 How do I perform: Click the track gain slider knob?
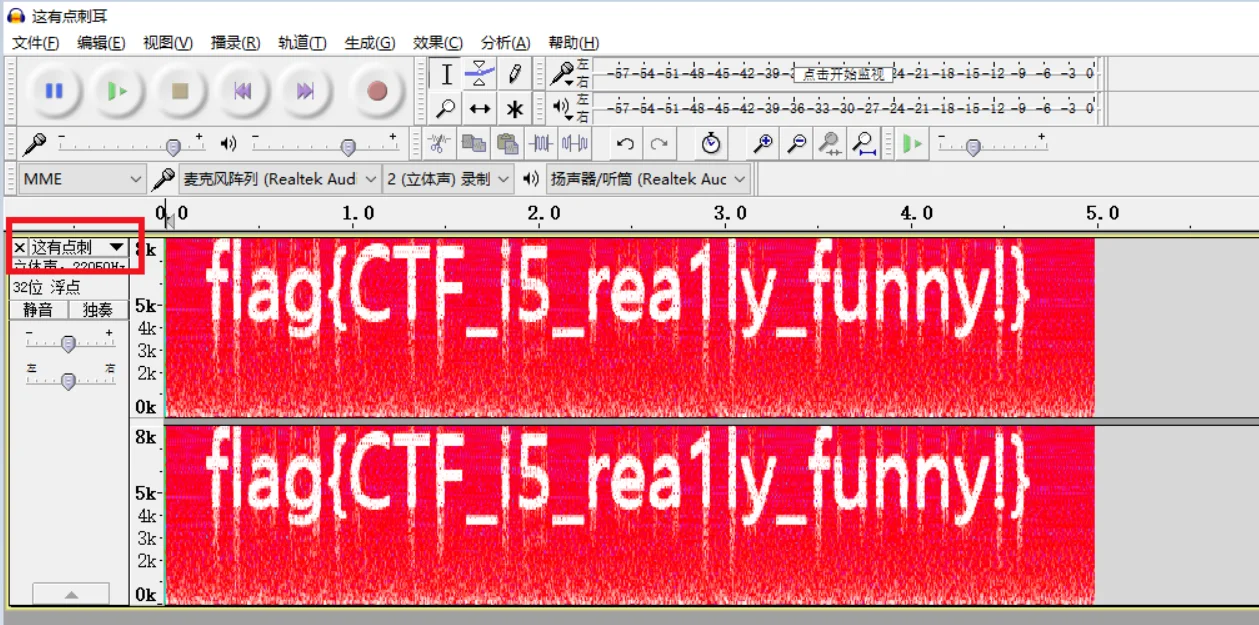(68, 344)
